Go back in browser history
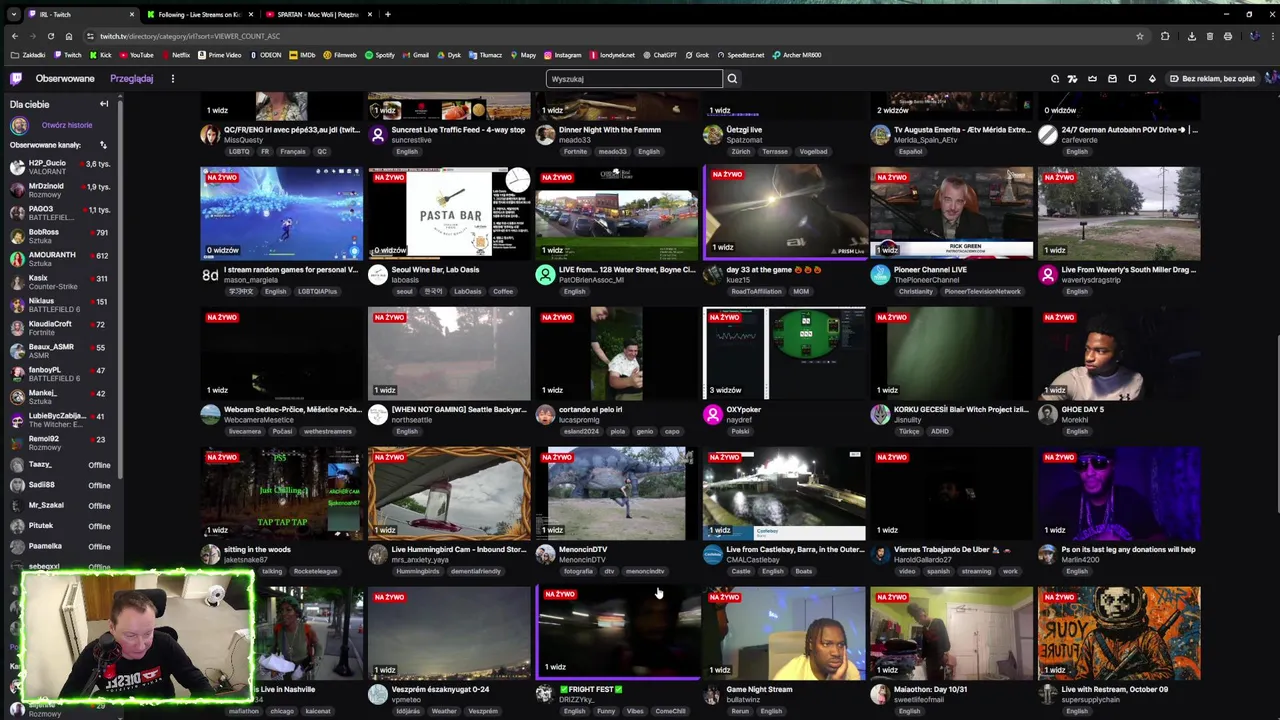The width and height of the screenshot is (1280, 720). 14,36
